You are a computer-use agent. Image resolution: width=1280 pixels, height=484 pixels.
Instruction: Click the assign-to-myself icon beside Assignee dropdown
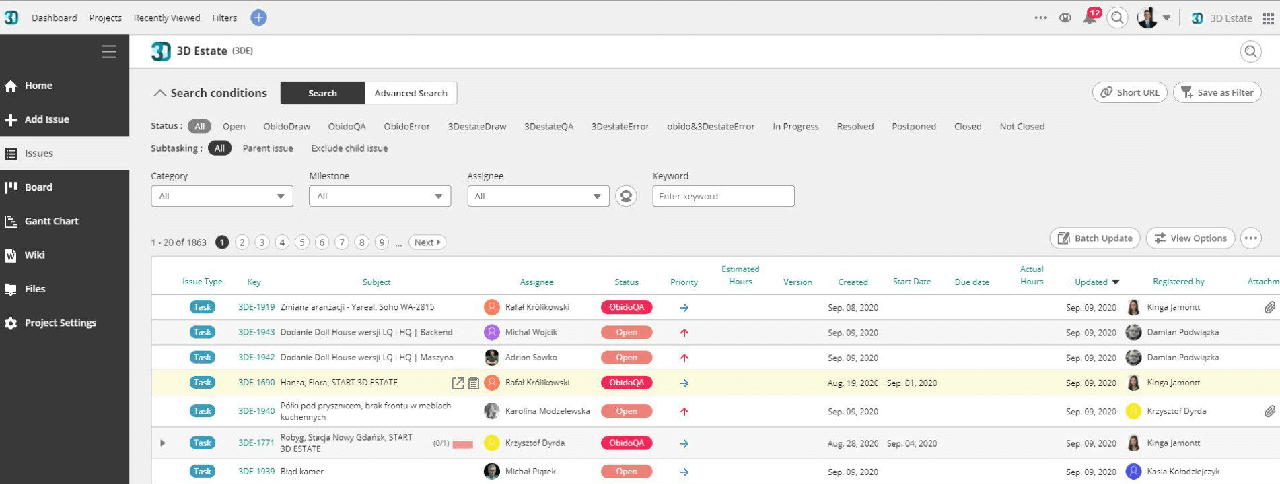click(x=626, y=196)
